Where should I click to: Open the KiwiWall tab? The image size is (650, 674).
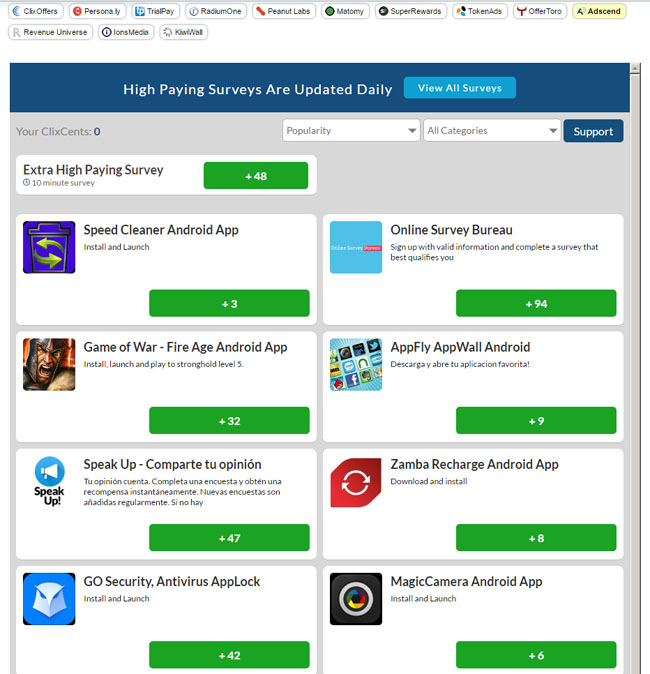point(184,32)
